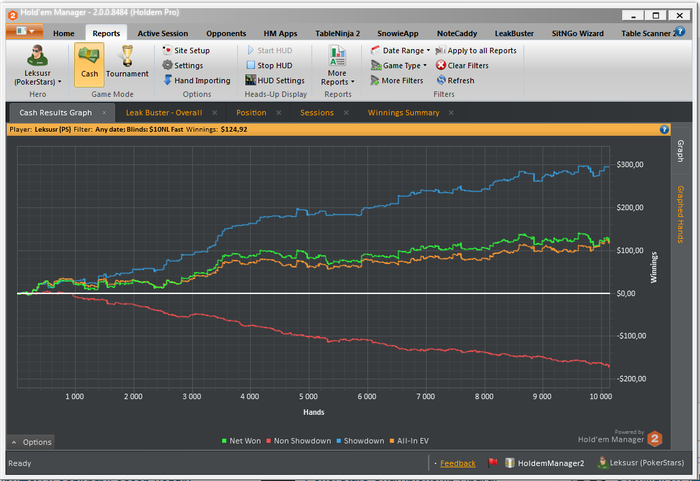
Task: Open Site Setup options
Action: click(186, 50)
